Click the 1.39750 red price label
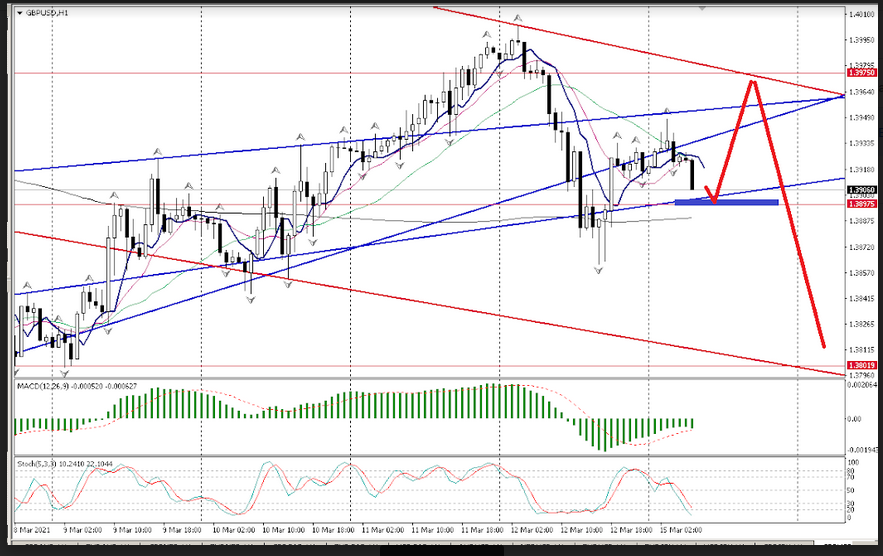Viewport: 883px width, 556px height. coord(860,73)
